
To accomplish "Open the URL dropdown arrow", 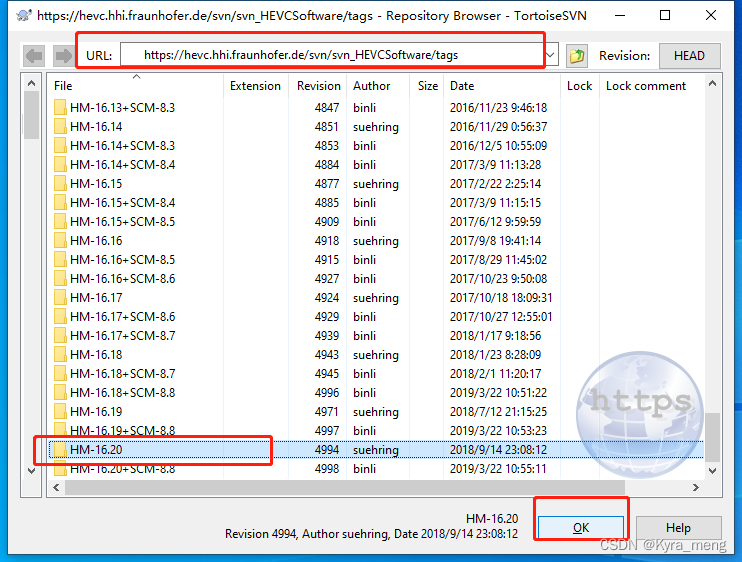I will [550, 55].
